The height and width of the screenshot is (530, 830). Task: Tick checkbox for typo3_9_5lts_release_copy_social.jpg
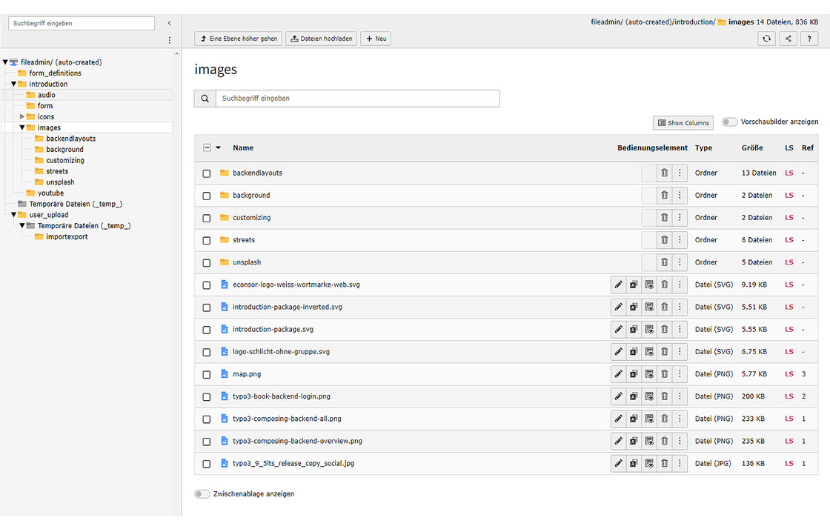(206, 464)
